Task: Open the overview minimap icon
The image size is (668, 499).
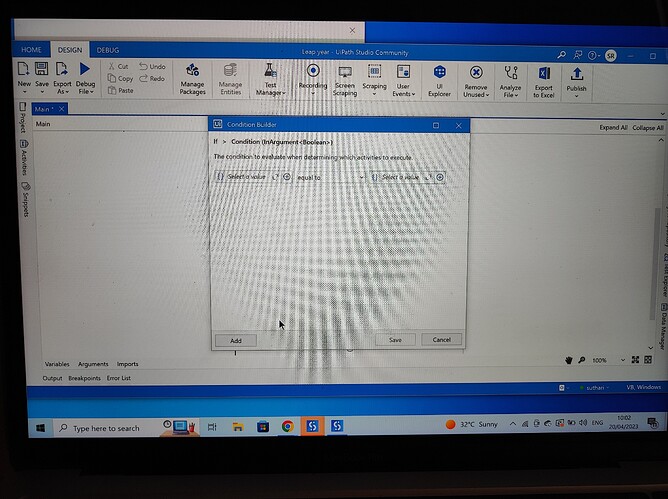Action: coord(648,360)
